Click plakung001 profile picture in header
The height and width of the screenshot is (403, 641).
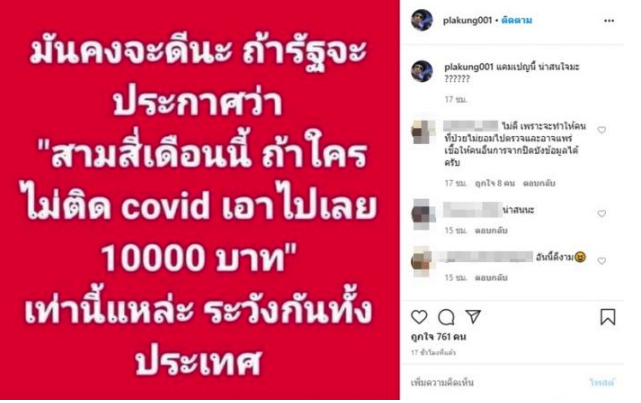422,20
